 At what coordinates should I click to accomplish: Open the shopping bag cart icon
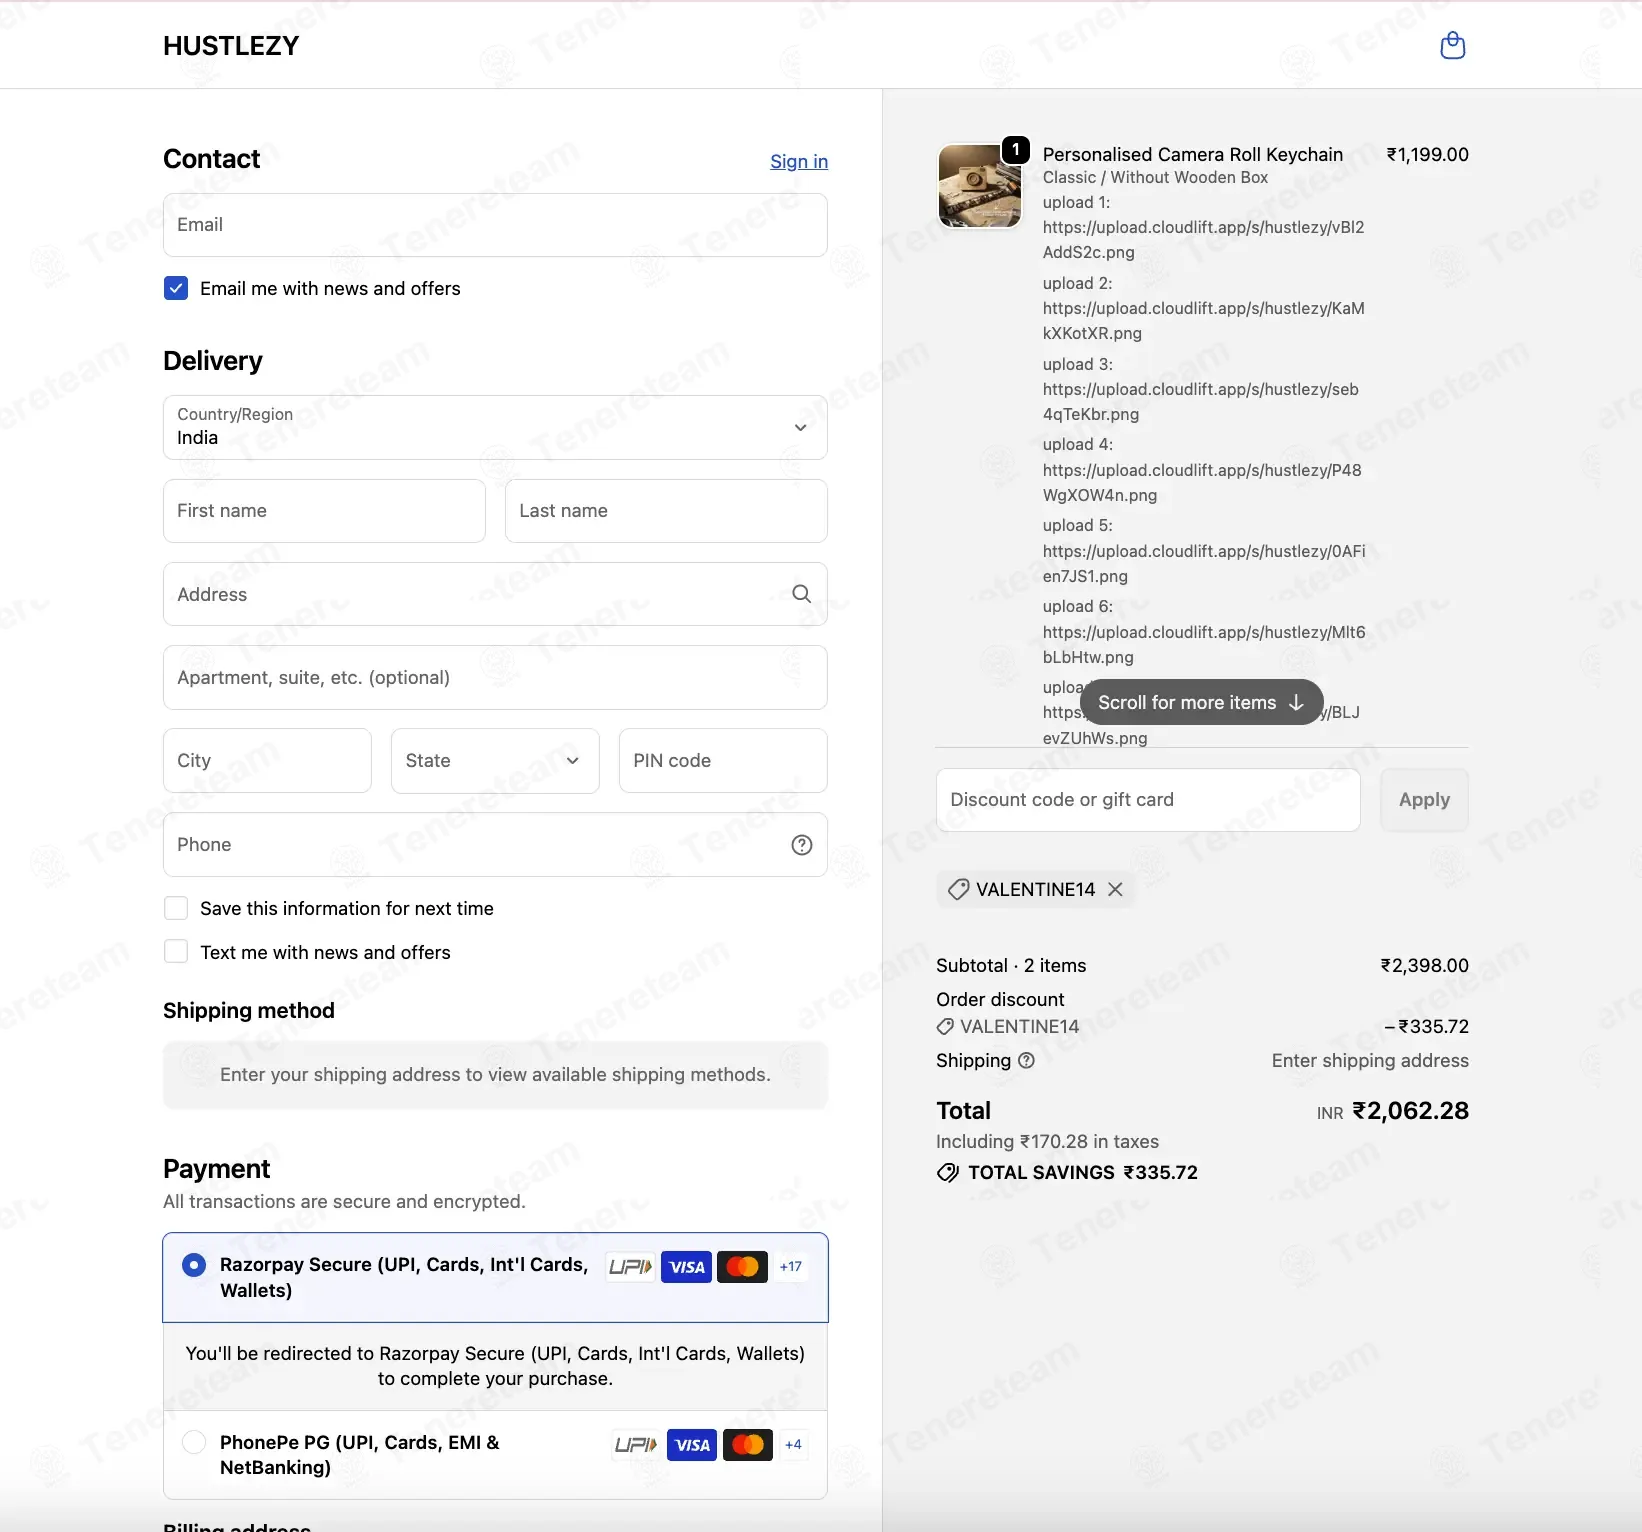[1452, 45]
